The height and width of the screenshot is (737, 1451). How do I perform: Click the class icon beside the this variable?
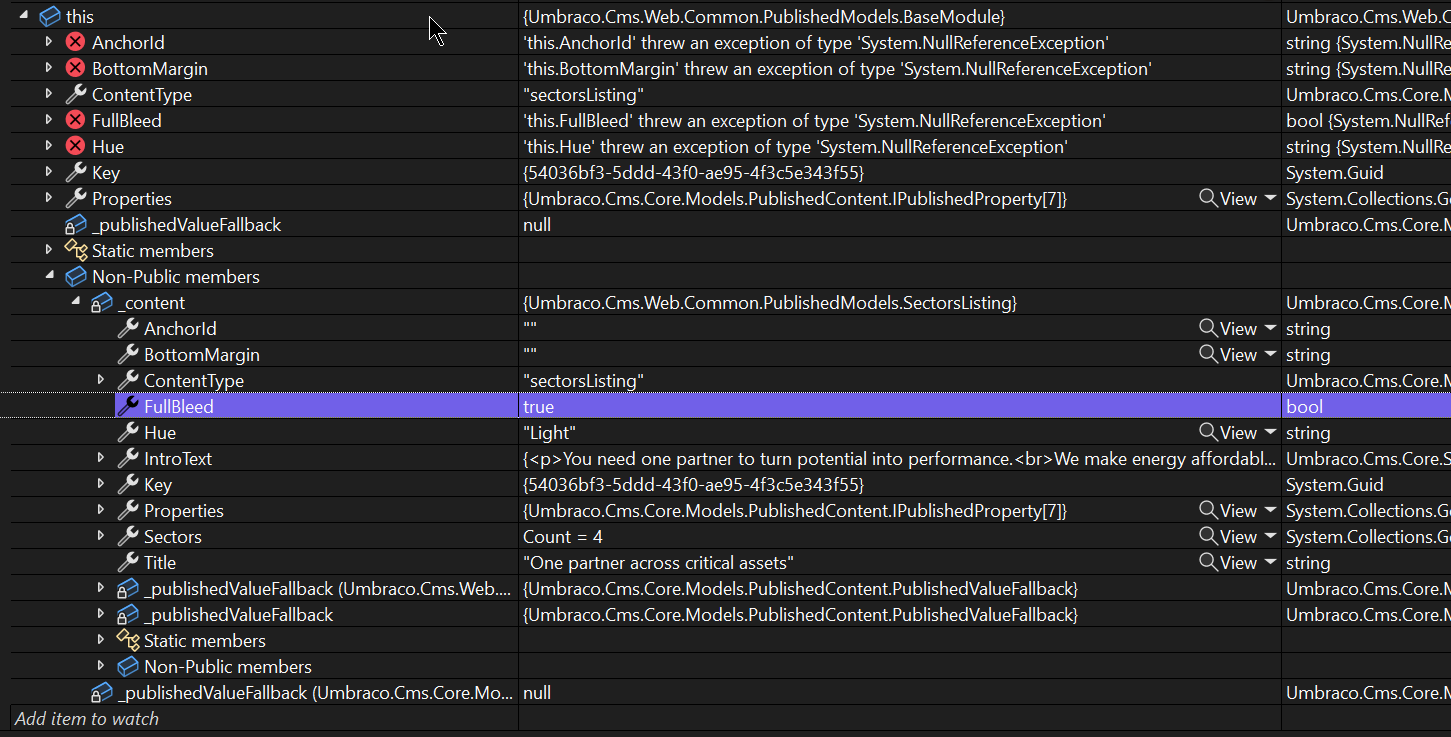[x=49, y=16]
